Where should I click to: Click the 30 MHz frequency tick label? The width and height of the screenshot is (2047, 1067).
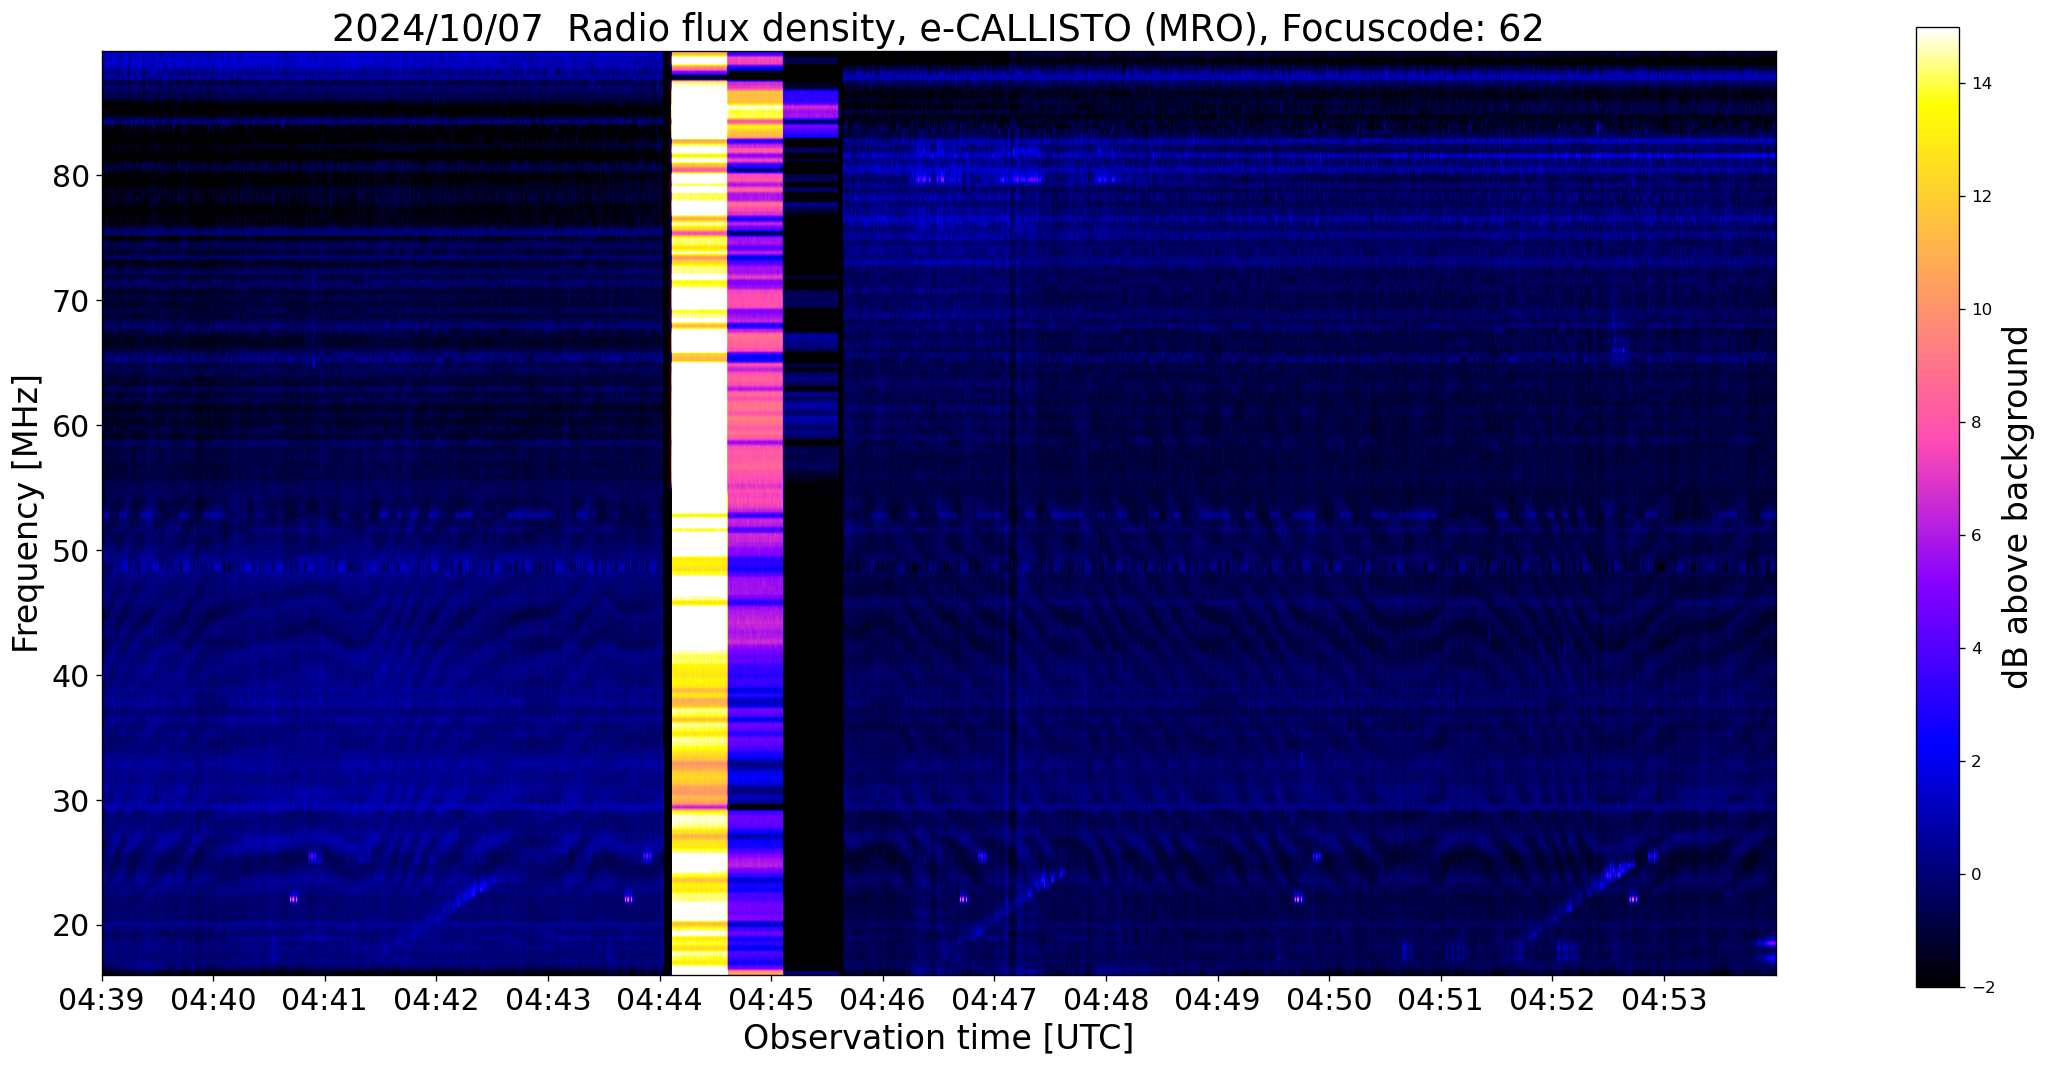pyautogui.click(x=70, y=801)
